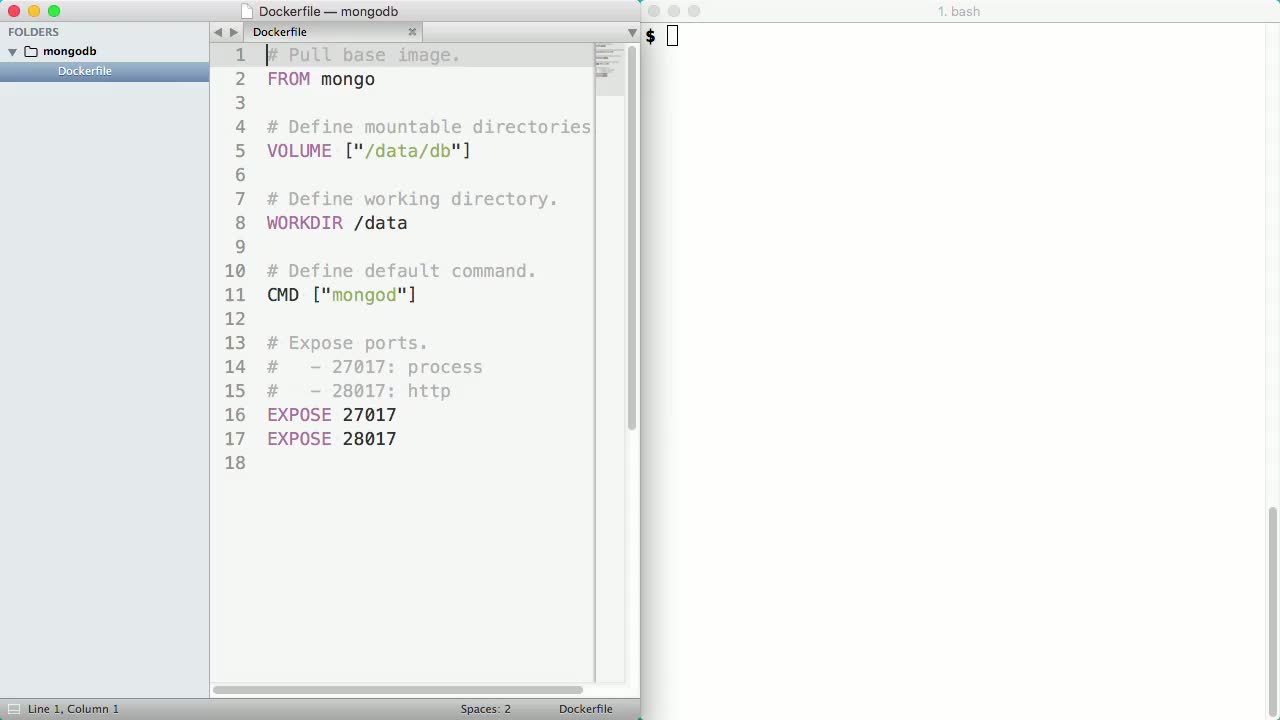Image resolution: width=1280 pixels, height=720 pixels.
Task: Click the document icon in Sublime title bar
Action: (x=247, y=12)
